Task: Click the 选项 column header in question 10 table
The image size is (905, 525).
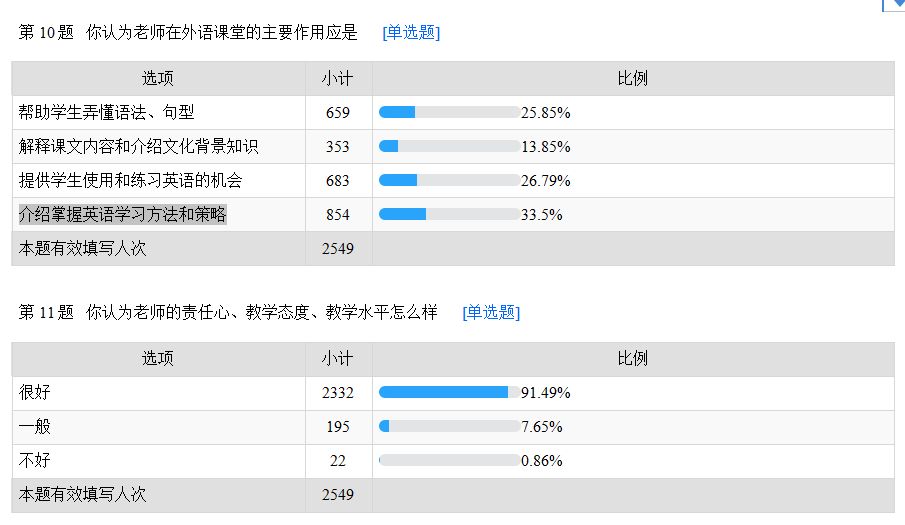Action: point(158,78)
